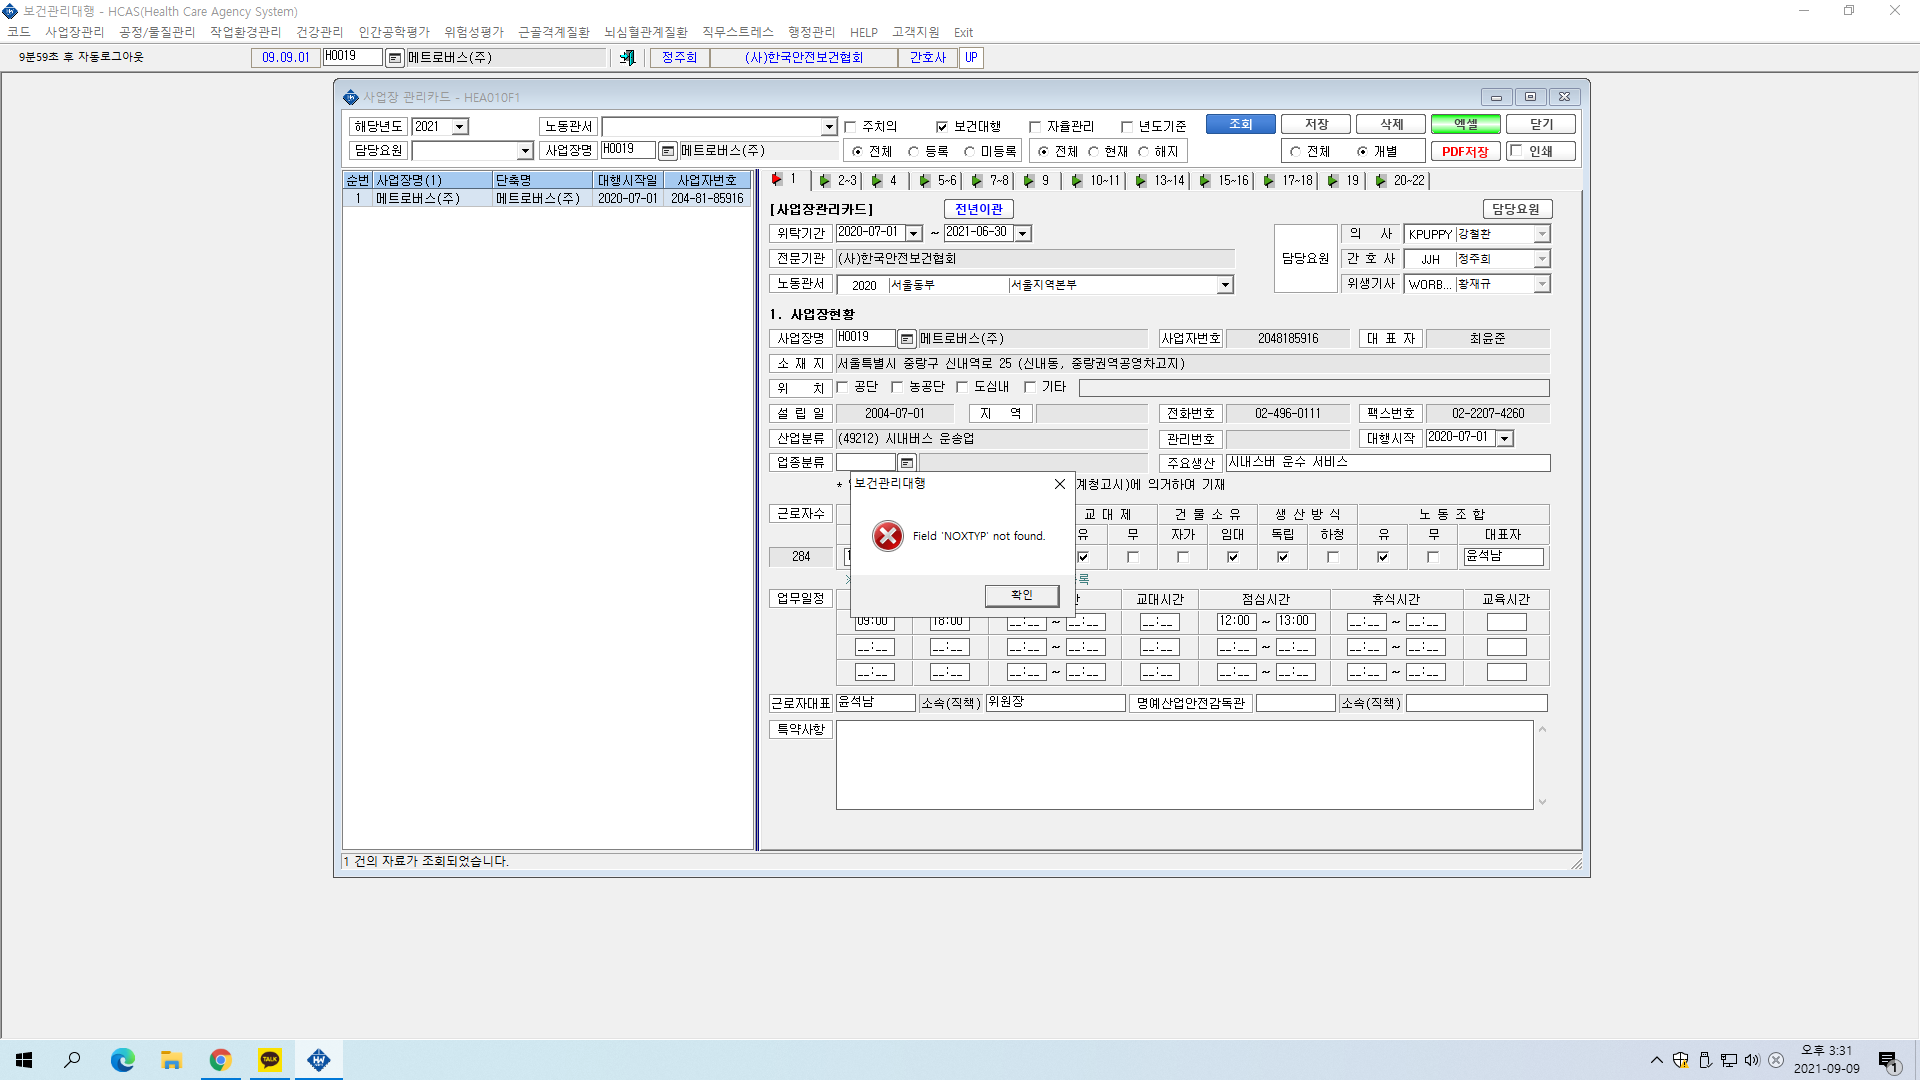Screen dimensions: 1920x1080
Task: Click the red error icon in dialog
Action: (887, 536)
